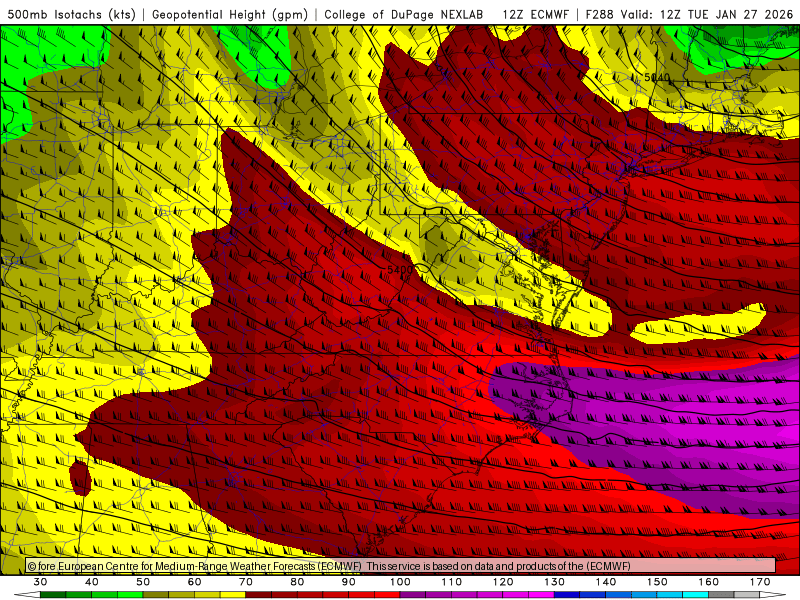800x600 pixels.
Task: Click the 40 value on the color scale
Action: (x=92, y=582)
